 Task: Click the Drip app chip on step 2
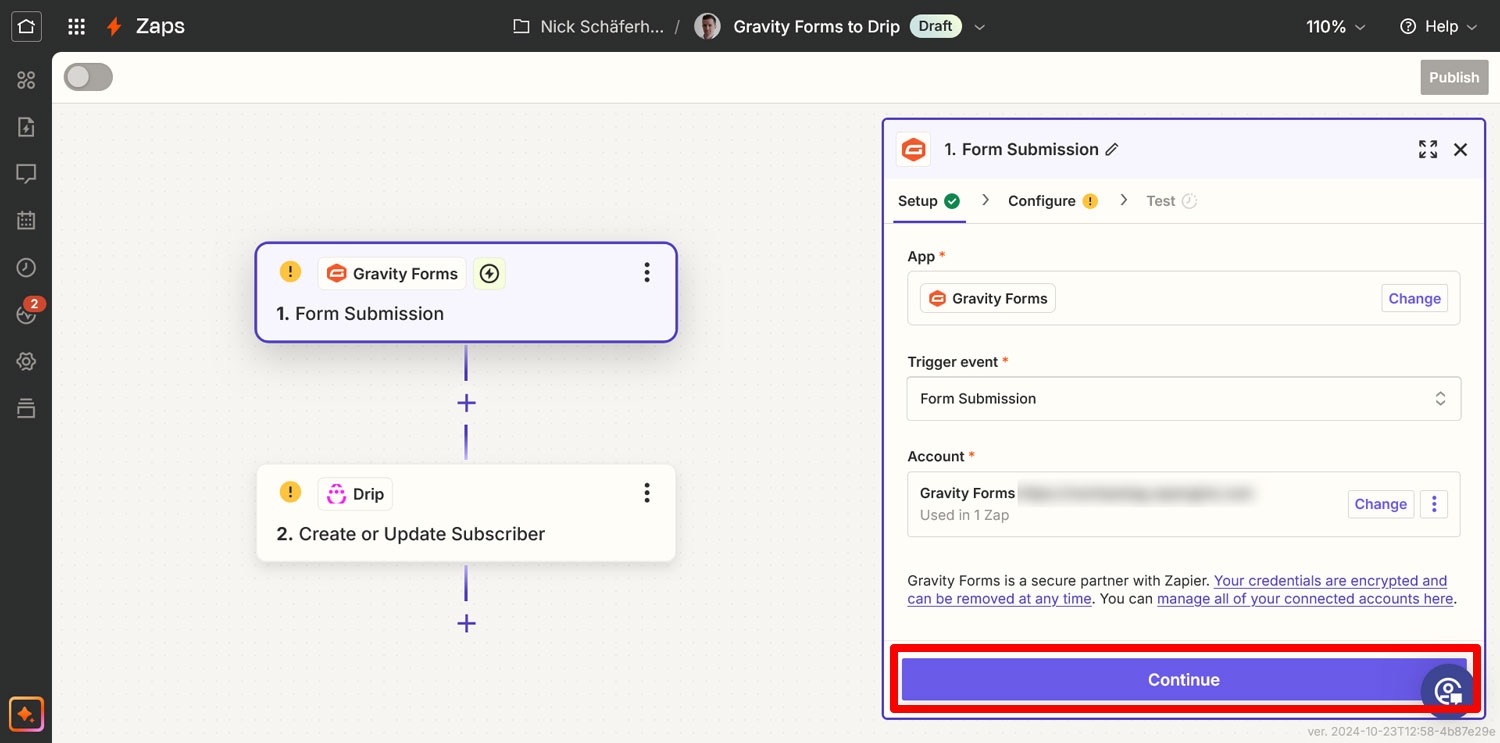pyautogui.click(x=356, y=494)
